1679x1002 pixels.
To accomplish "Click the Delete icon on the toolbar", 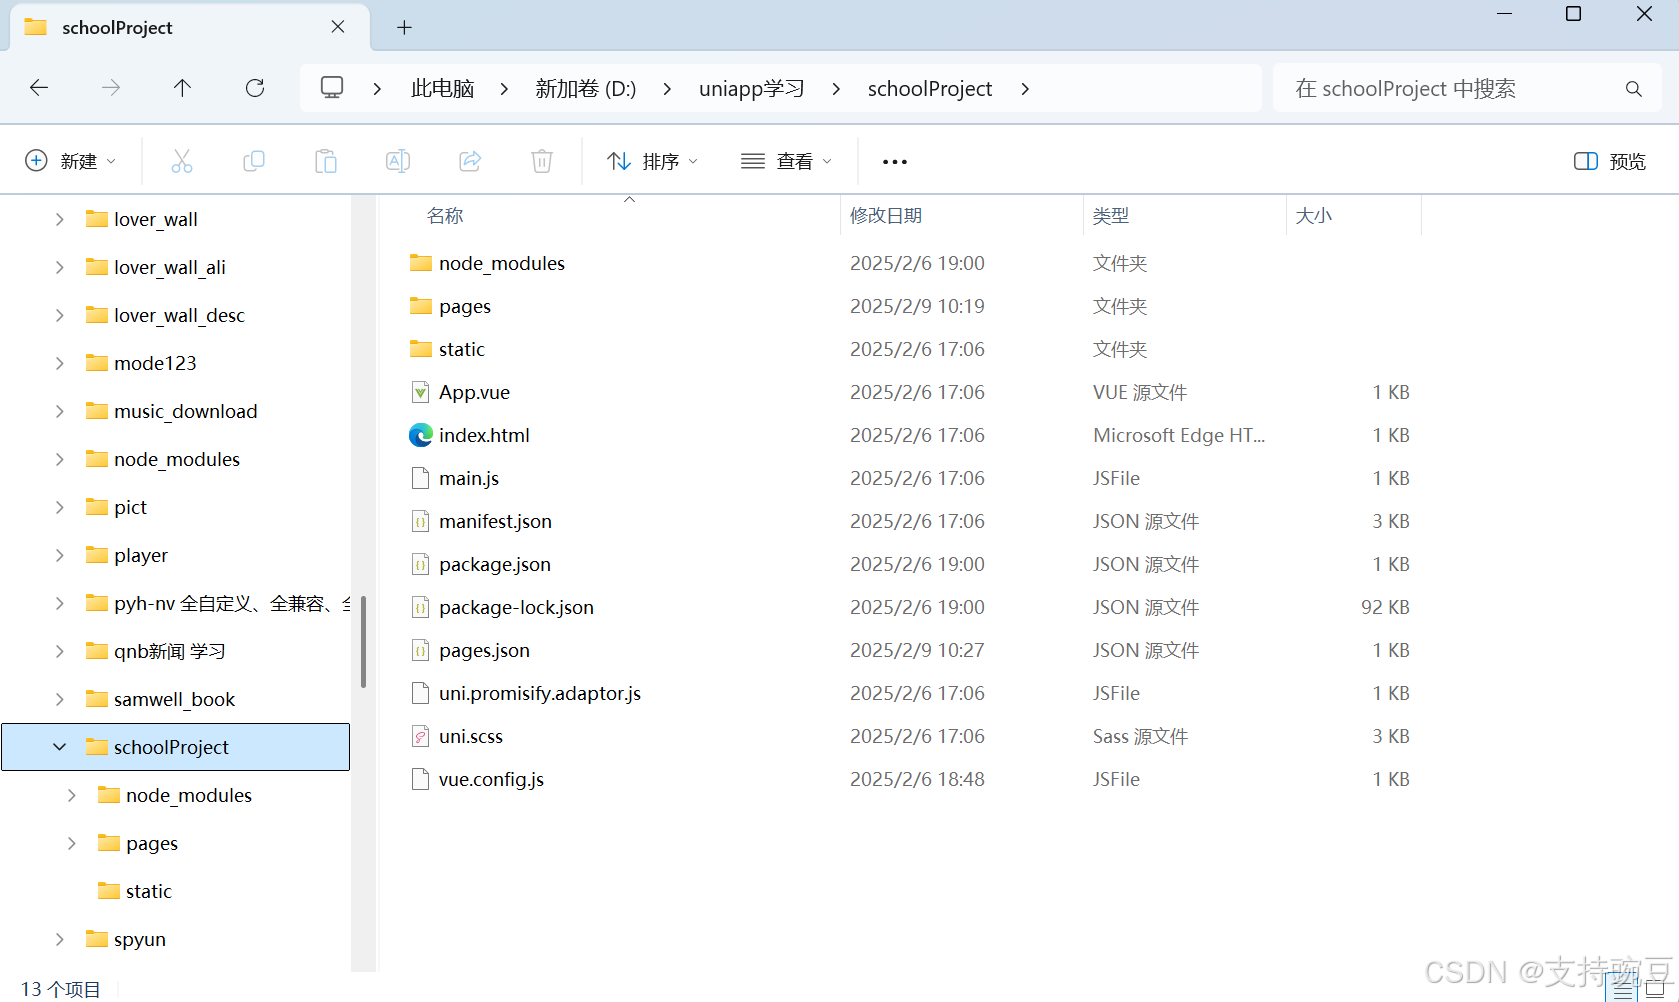I will pyautogui.click(x=541, y=160).
